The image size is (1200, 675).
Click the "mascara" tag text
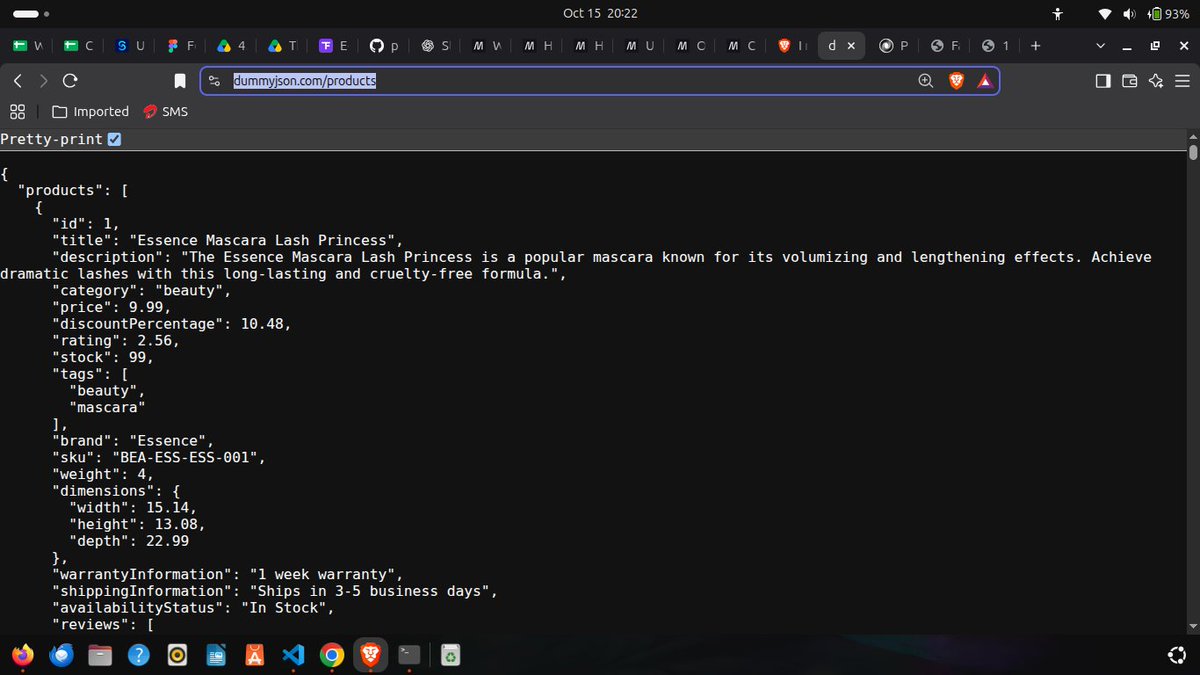pos(108,407)
